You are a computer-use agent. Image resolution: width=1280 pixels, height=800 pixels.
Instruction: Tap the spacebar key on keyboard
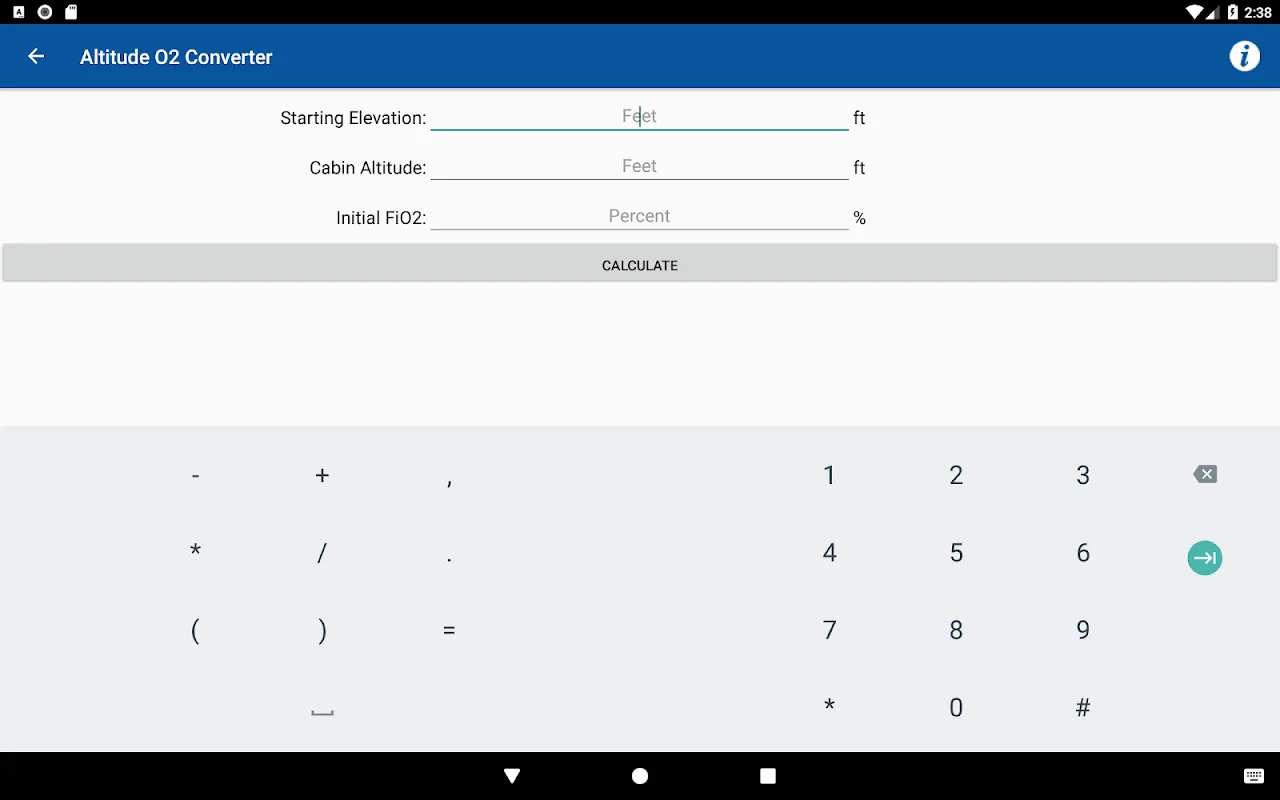(x=322, y=711)
